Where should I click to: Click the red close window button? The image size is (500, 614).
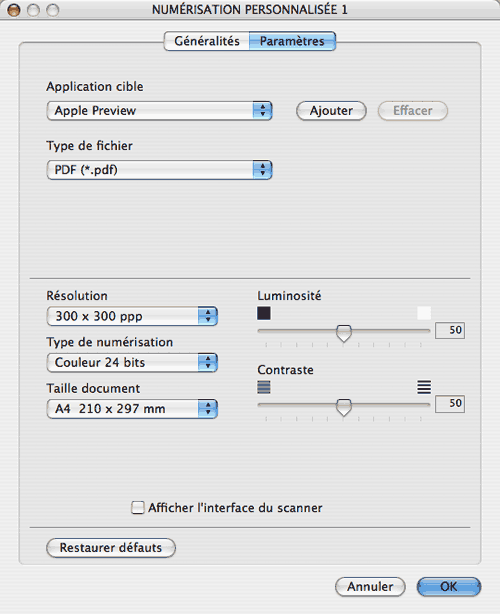(14, 10)
